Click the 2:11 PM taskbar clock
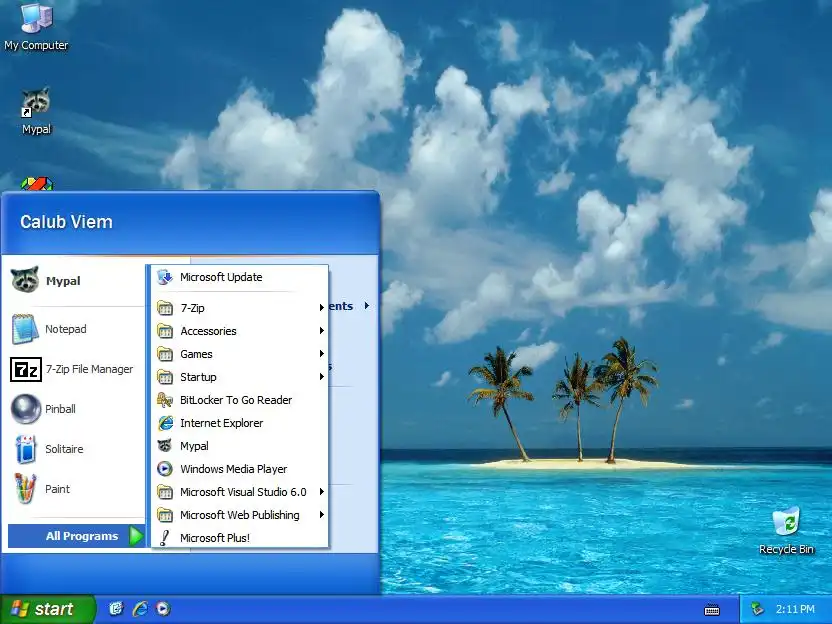The height and width of the screenshot is (624, 832). [x=795, y=609]
